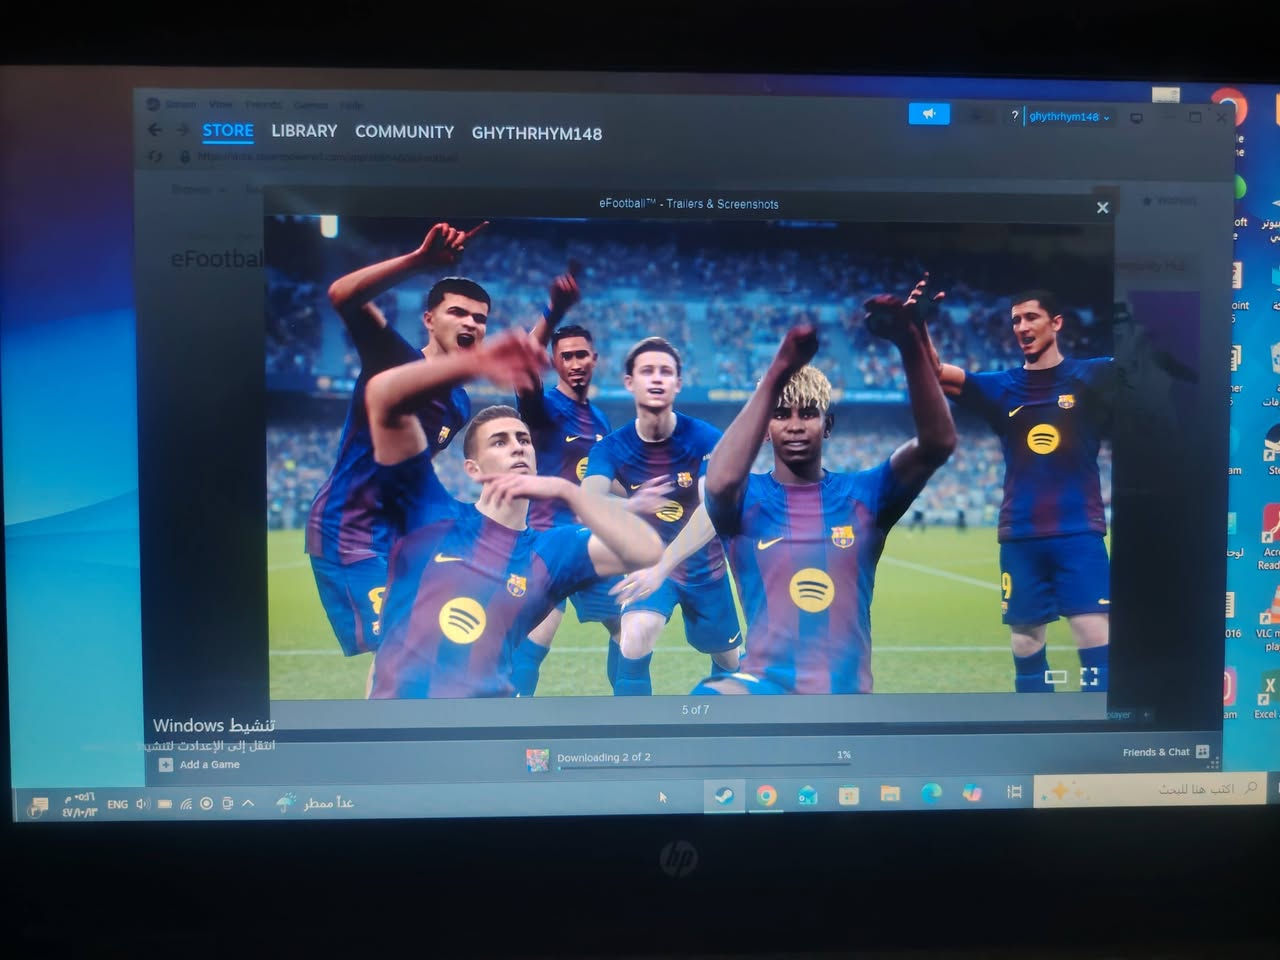This screenshot has width=1280, height=960.
Task: Open the taskbar clock and date
Action: click(79, 805)
